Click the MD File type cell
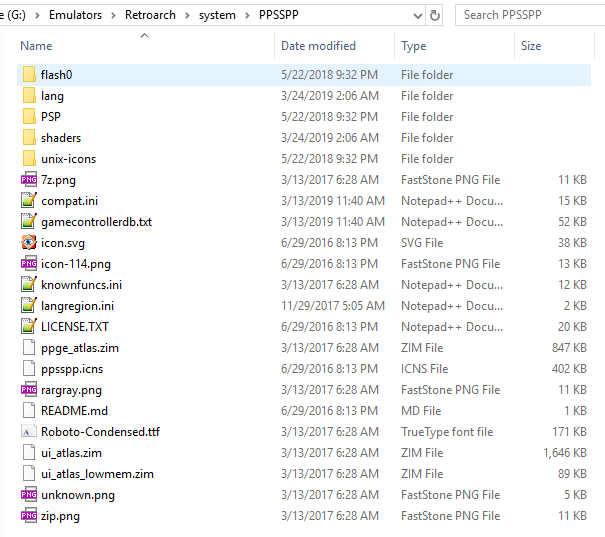Image resolution: width=605 pixels, height=537 pixels. (421, 410)
